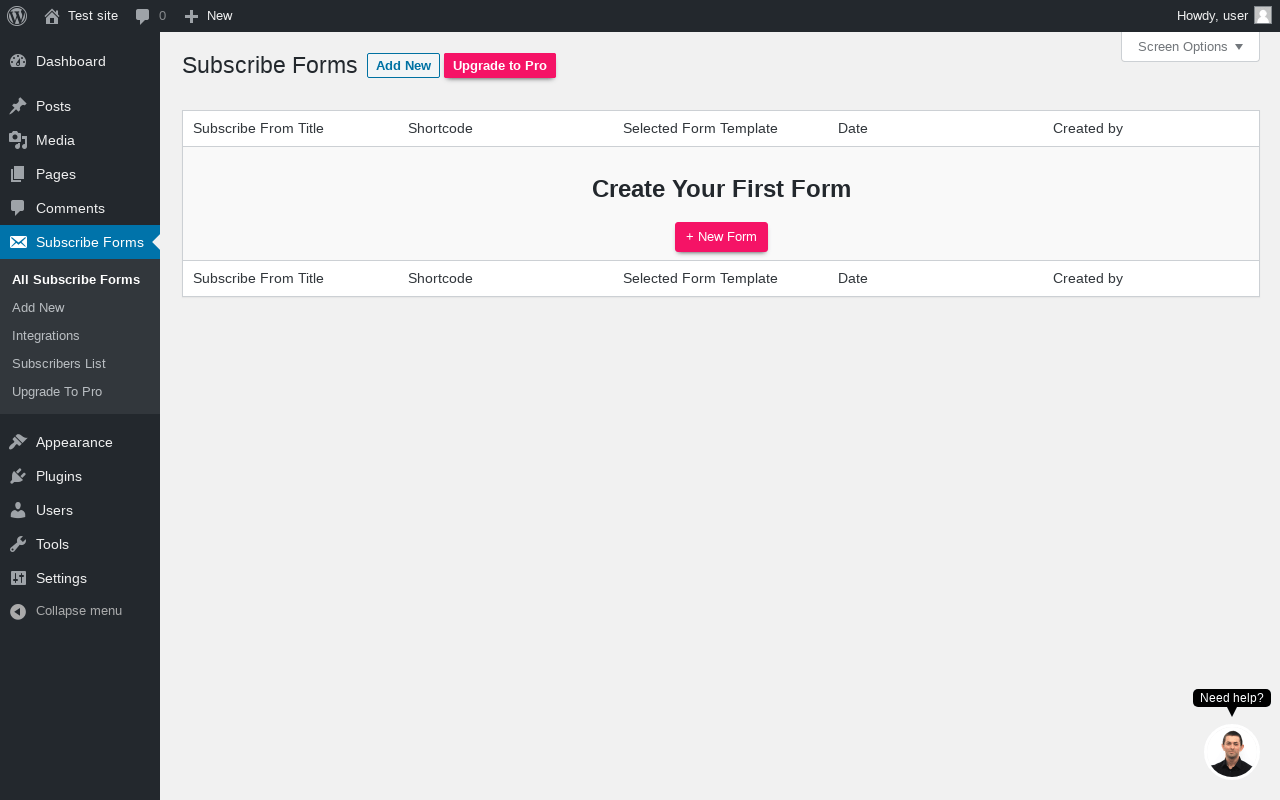Image resolution: width=1280 pixels, height=800 pixels.
Task: Click the Dashboard gauge icon
Action: pos(18,61)
